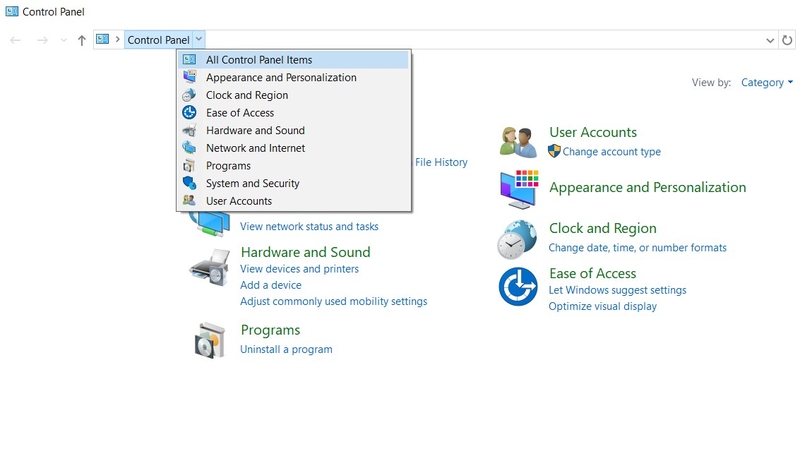Click the large Appearance and Personalization monitor icon
The width and height of the screenshot is (800, 461).
pos(519,189)
